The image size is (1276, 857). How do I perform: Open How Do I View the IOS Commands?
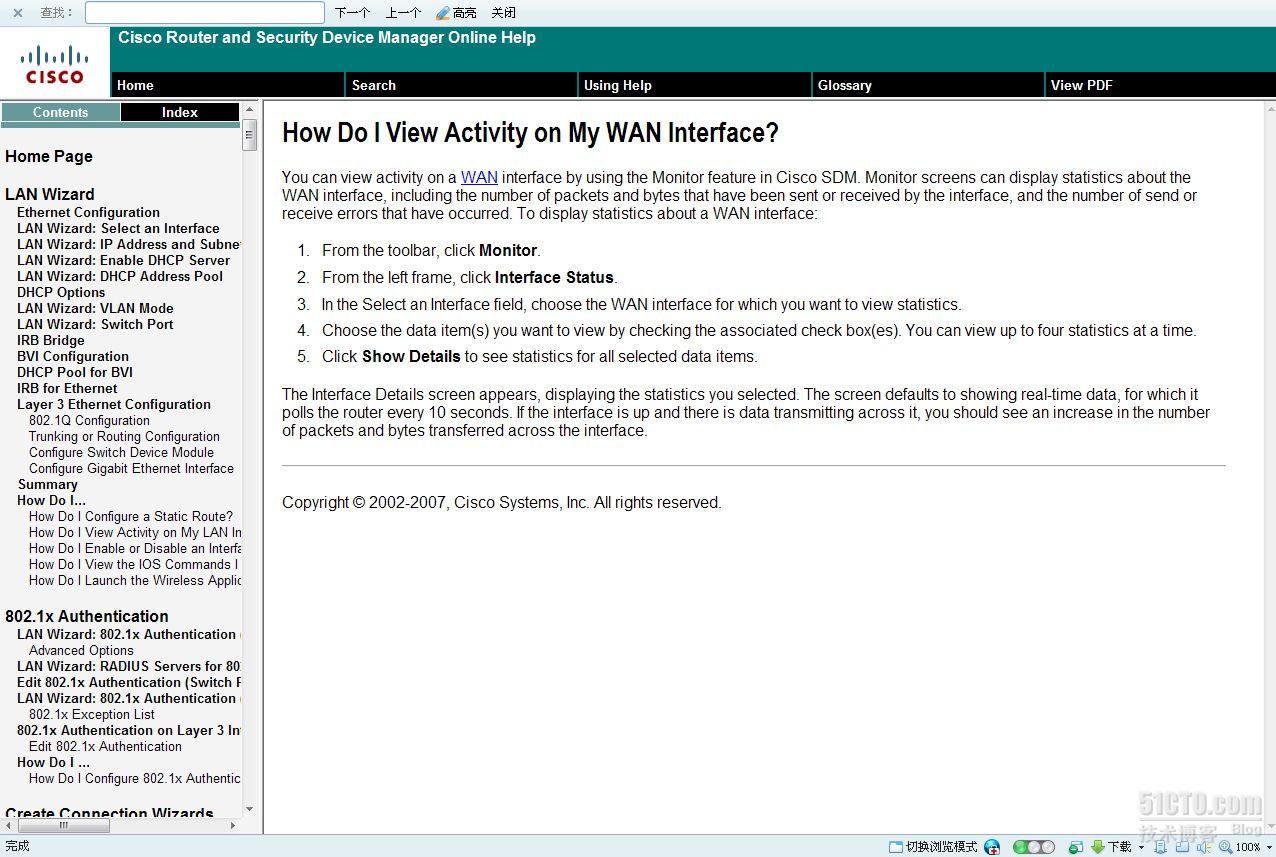(x=134, y=564)
